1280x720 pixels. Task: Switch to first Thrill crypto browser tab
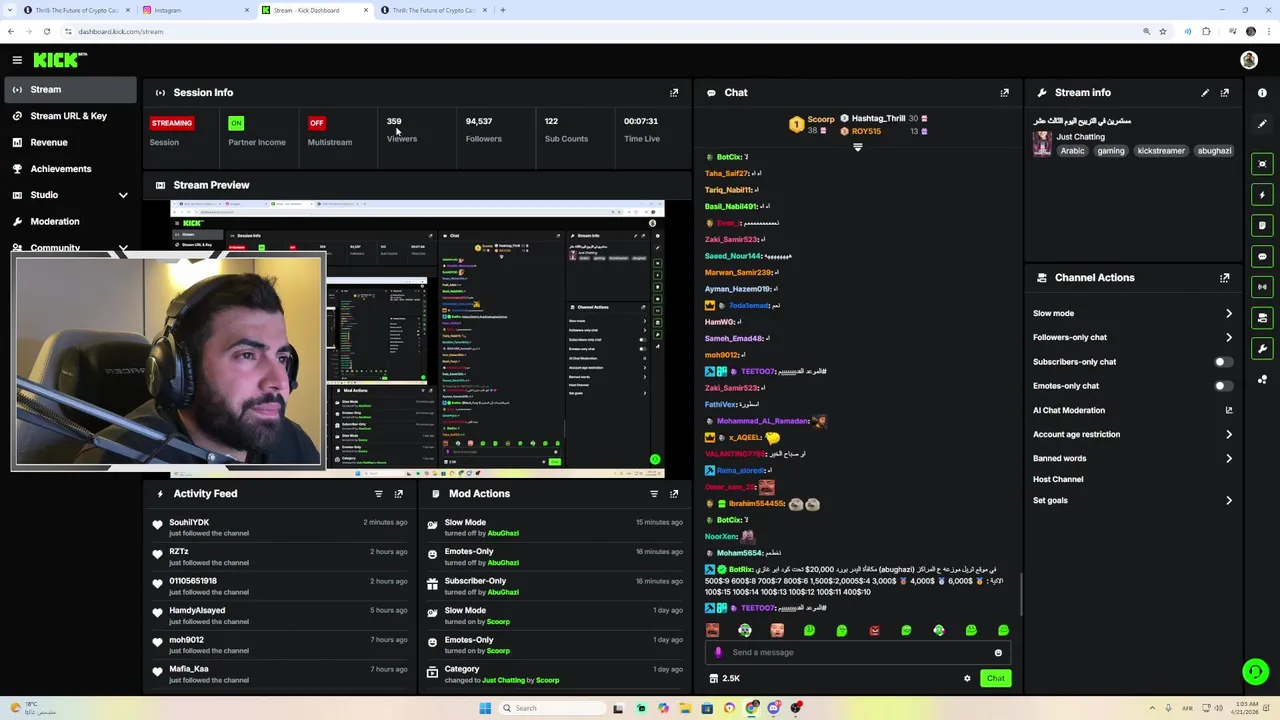tap(76, 10)
